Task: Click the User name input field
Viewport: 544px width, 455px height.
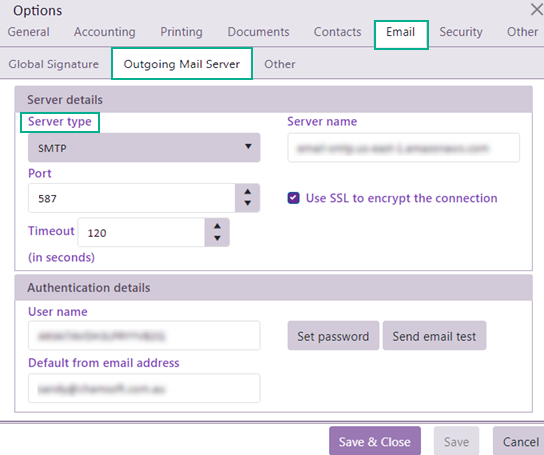Action: click(144, 335)
